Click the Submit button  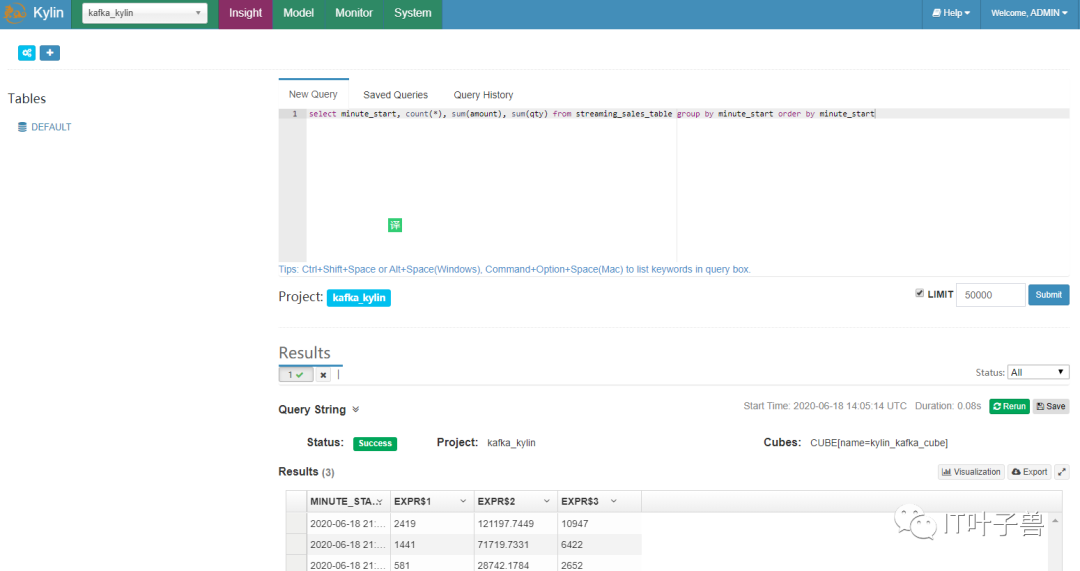(x=1048, y=295)
